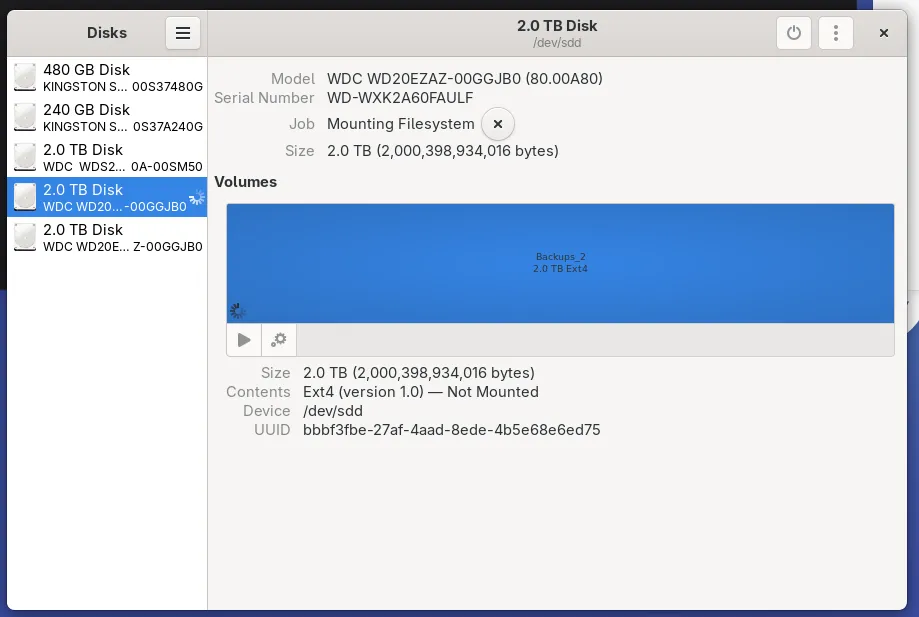The width and height of the screenshot is (919, 617).
Task: Open the drive options three-dot menu
Action: coord(836,33)
